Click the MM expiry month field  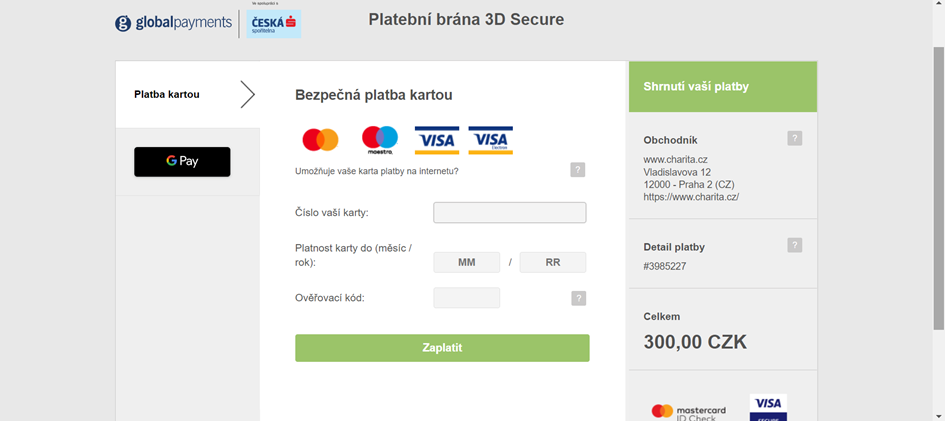[466, 262]
